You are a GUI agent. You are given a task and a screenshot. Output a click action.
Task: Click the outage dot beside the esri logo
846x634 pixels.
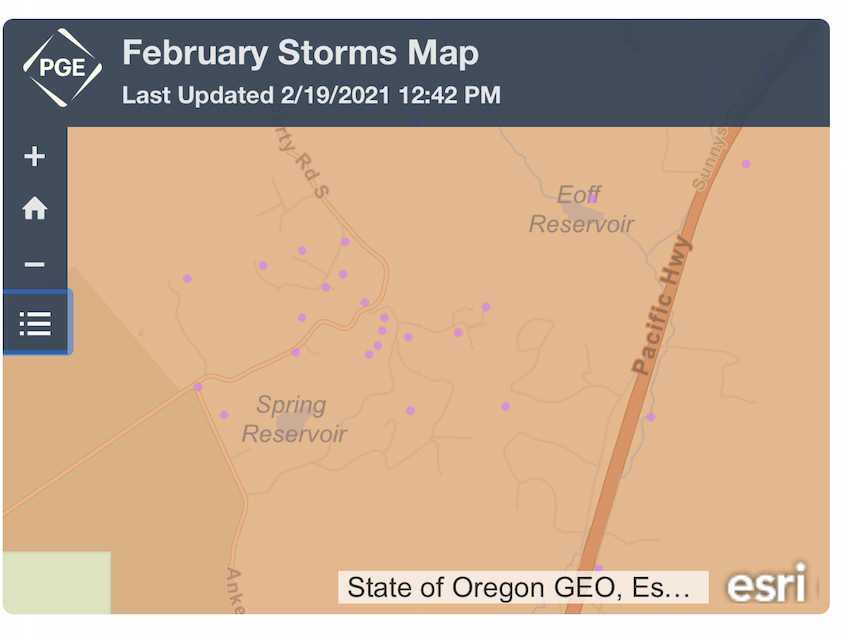tap(598, 569)
